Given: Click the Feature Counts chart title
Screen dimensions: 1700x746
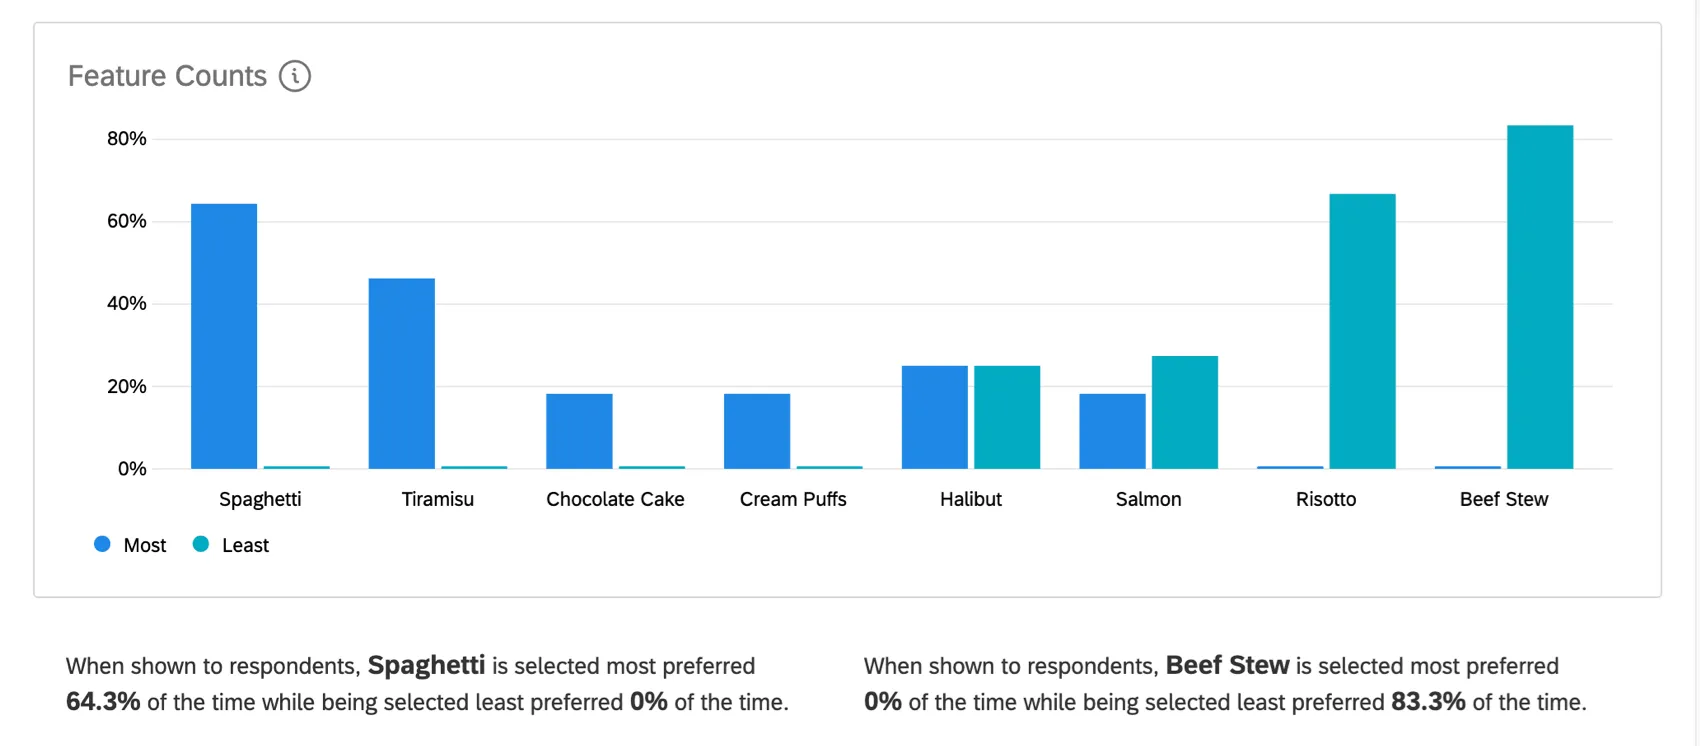Looking at the screenshot, I should point(167,76).
